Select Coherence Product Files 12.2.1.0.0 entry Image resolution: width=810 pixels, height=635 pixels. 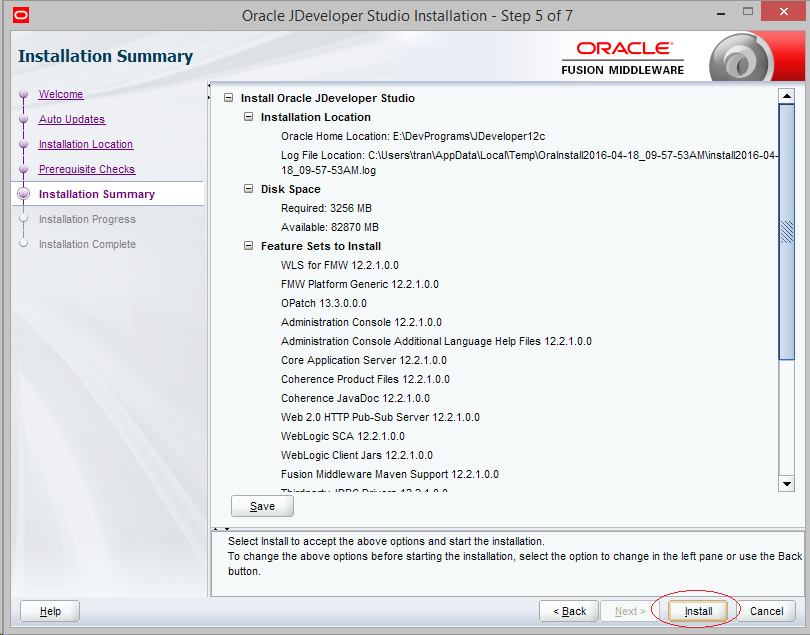365,379
